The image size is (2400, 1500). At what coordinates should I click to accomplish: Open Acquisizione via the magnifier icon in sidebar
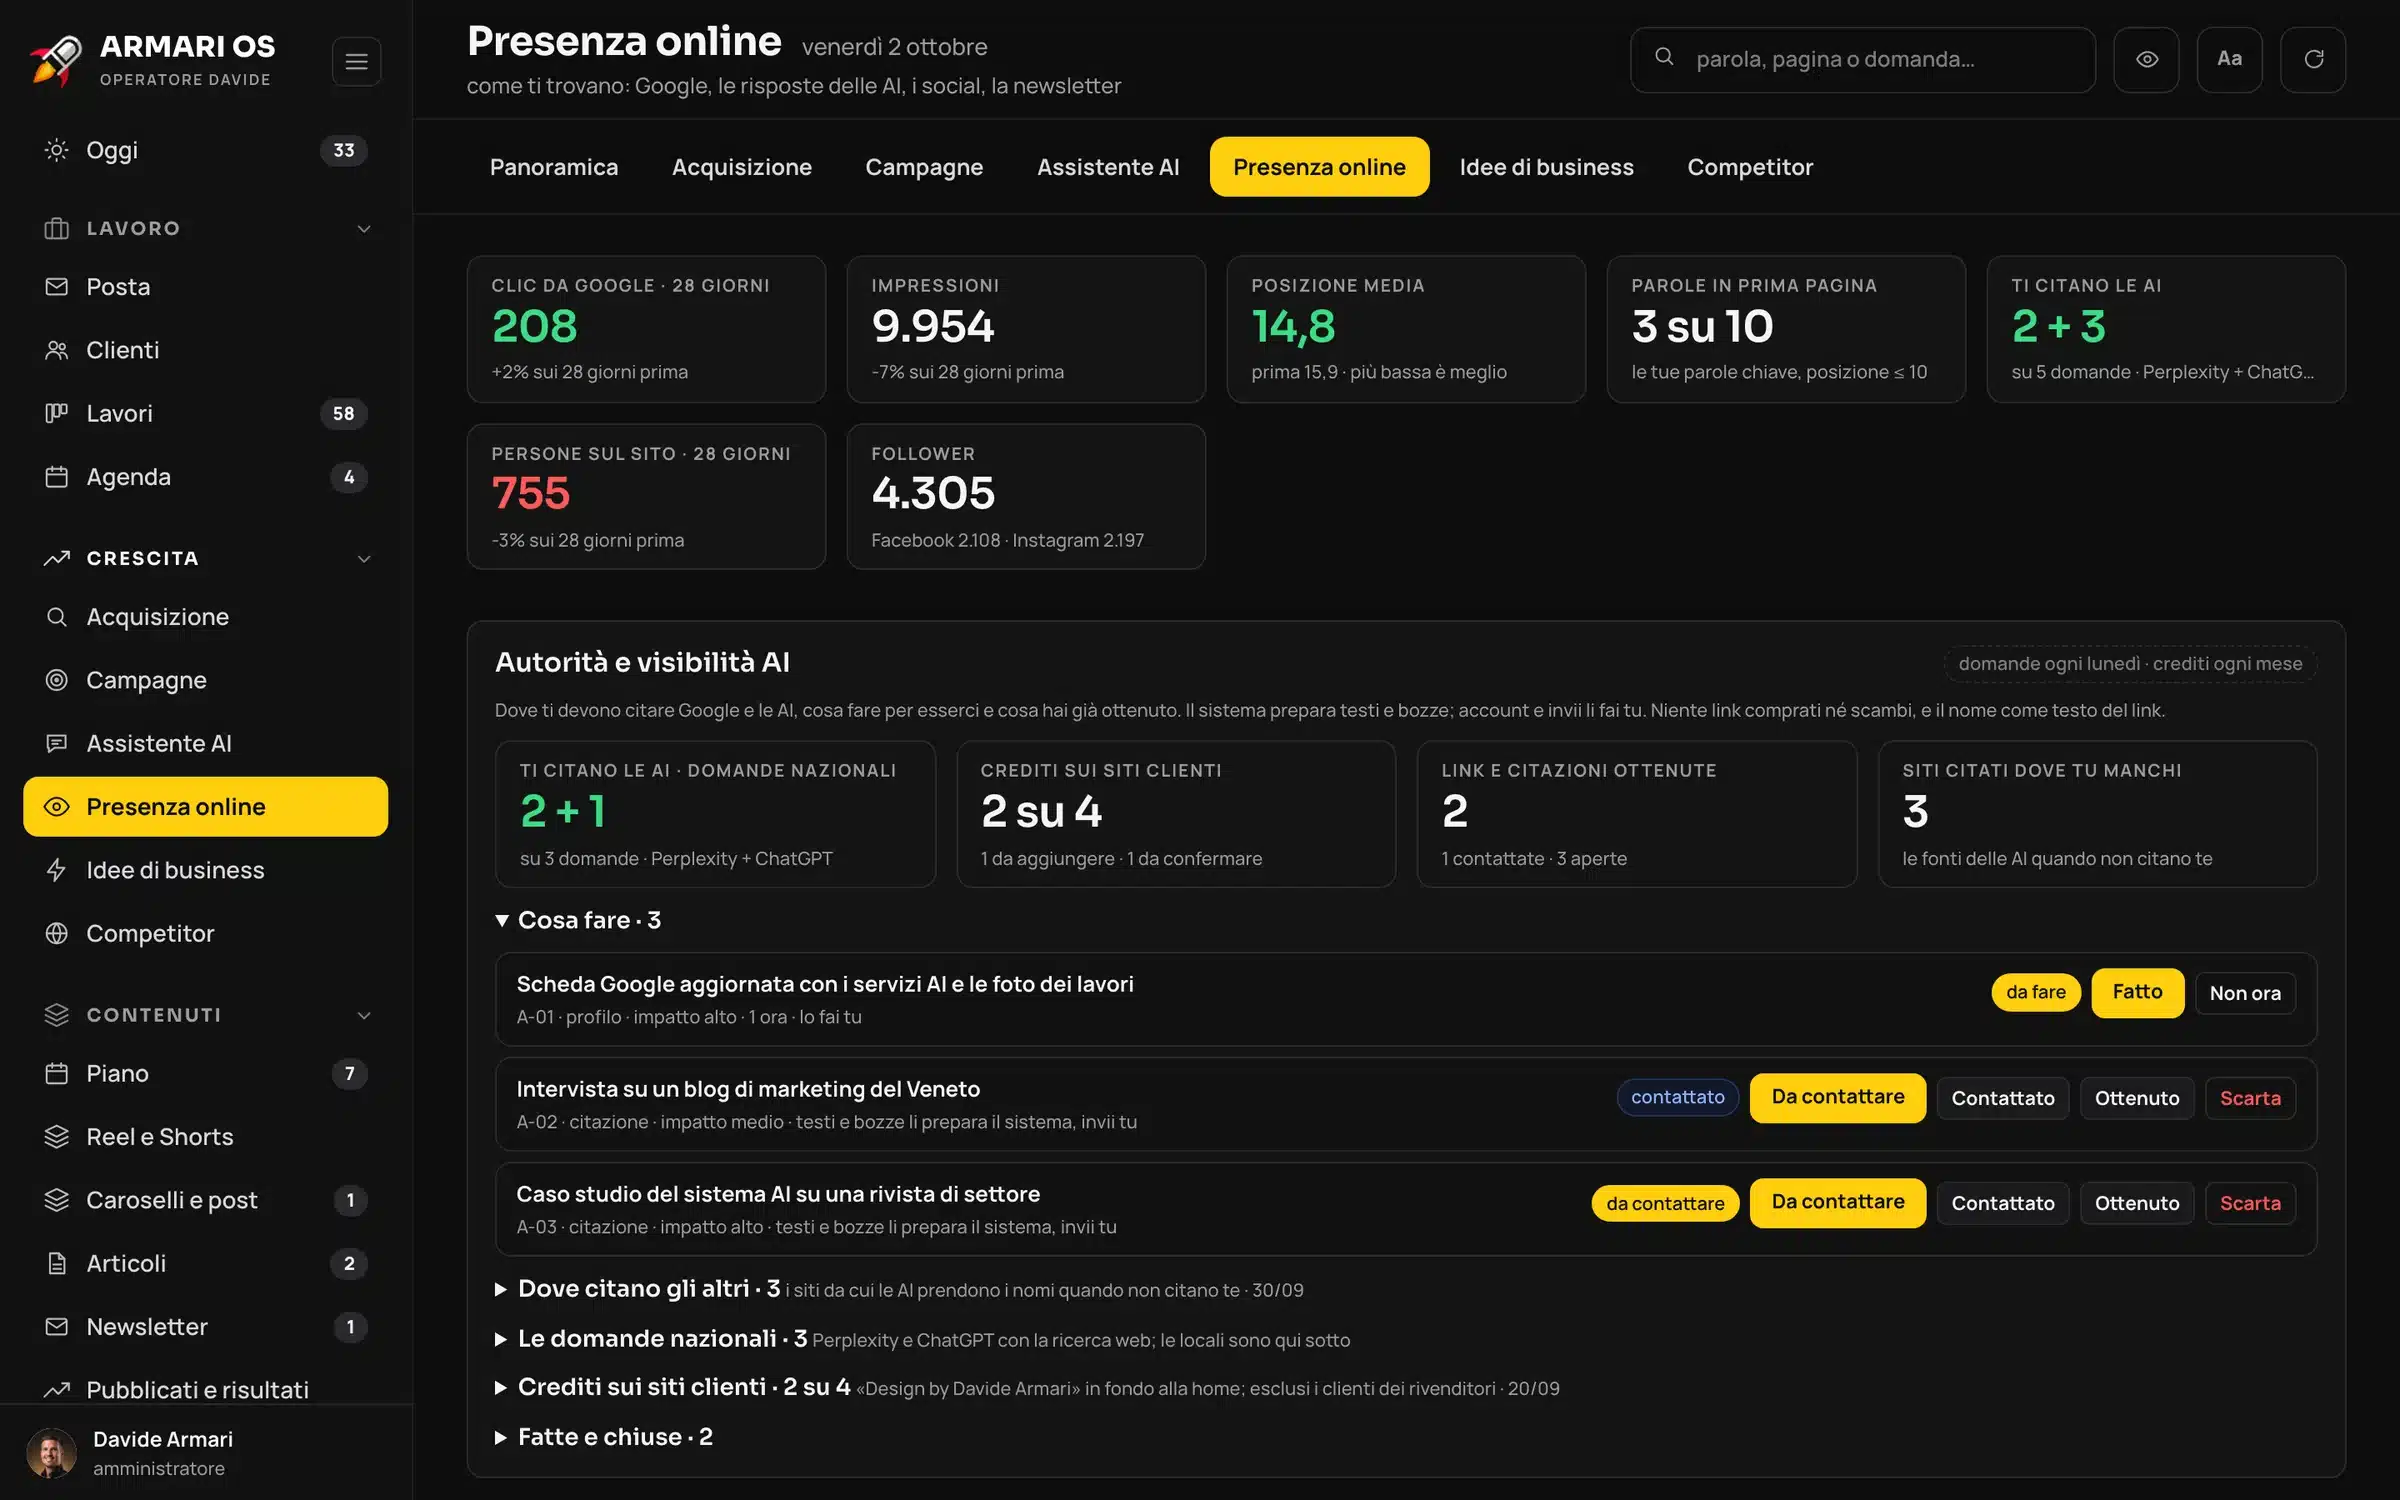click(57, 617)
